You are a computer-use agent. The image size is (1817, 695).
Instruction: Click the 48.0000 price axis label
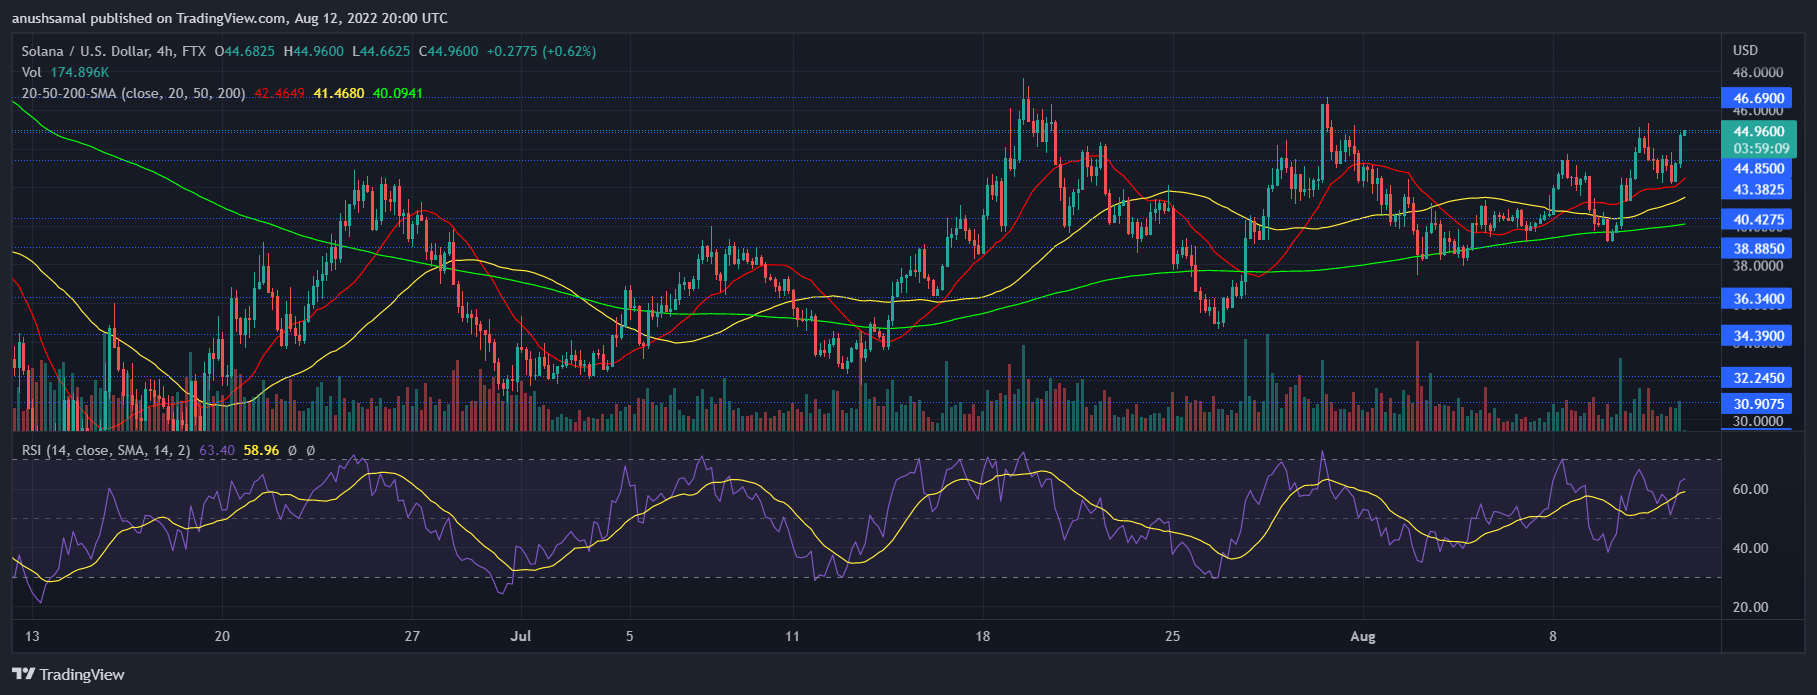tap(1757, 73)
